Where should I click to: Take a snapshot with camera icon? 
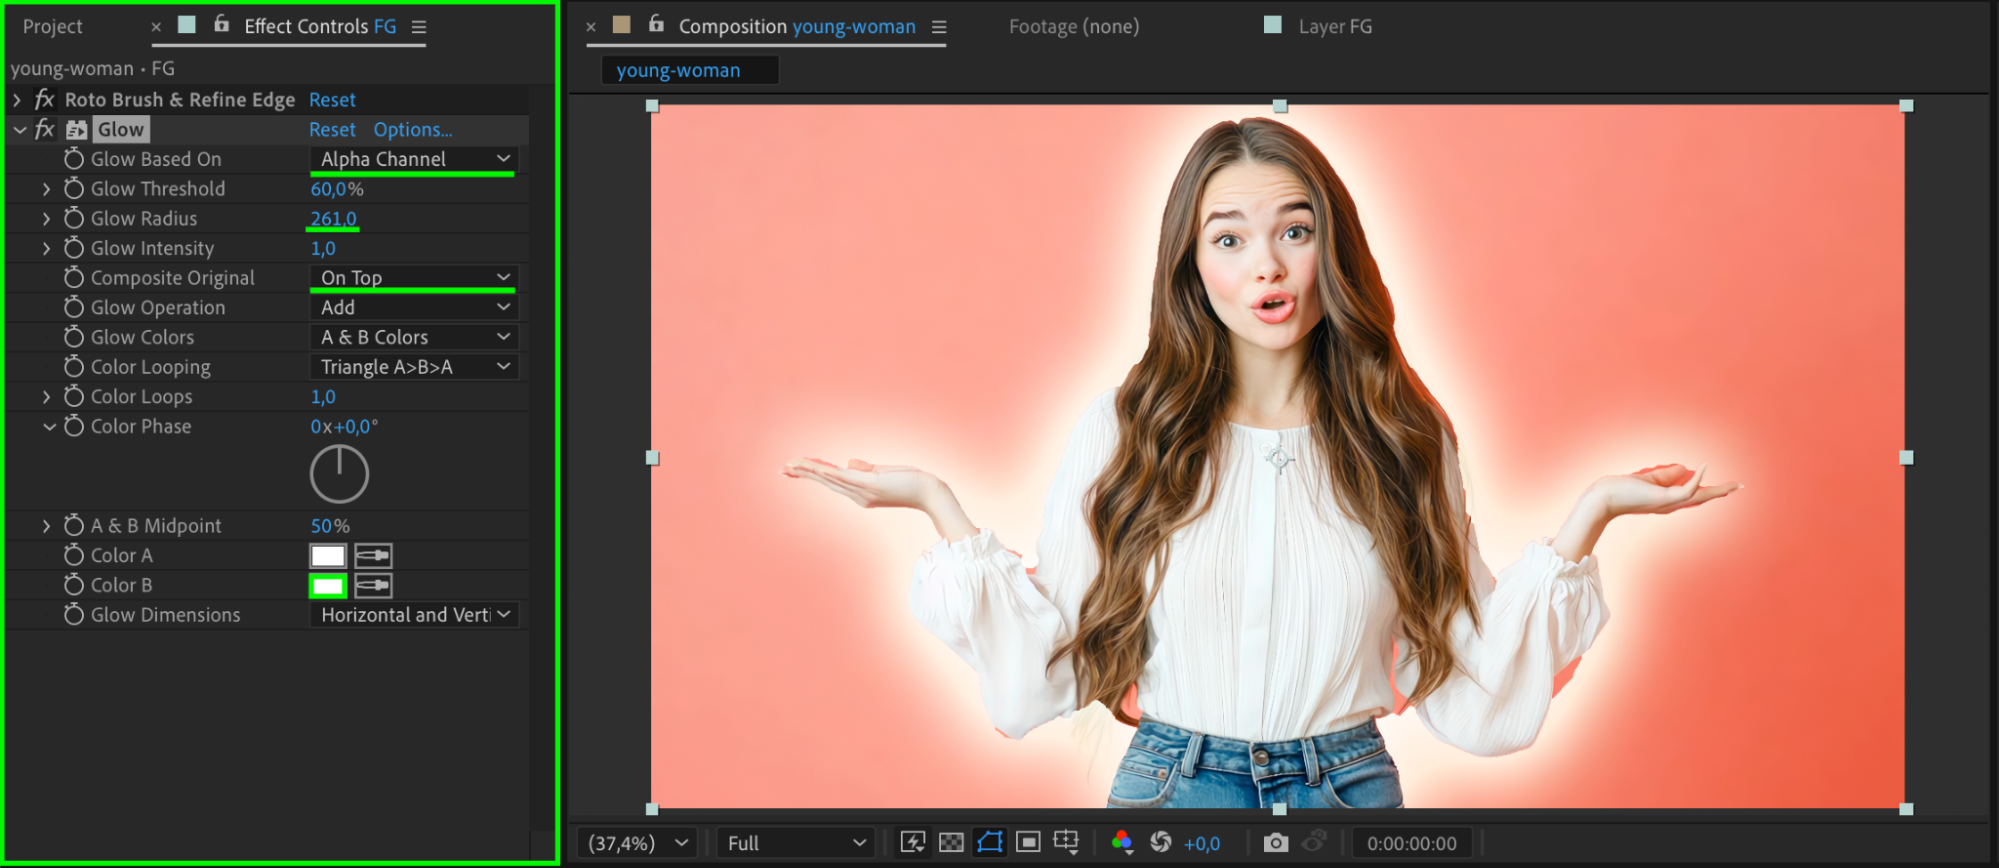[x=1275, y=842]
